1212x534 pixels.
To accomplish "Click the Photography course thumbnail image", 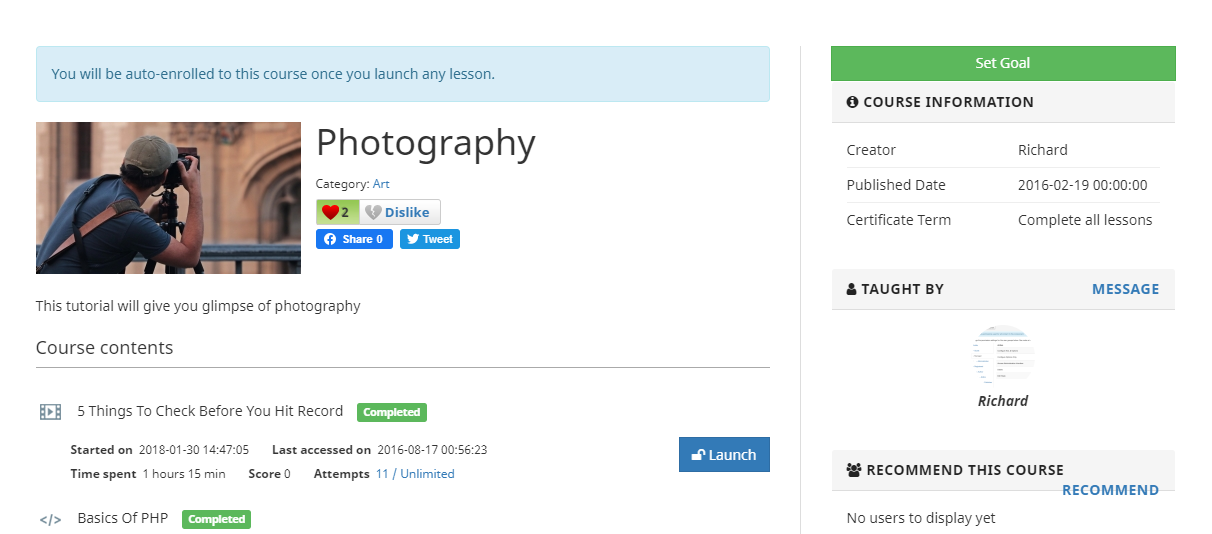I will 168,198.
